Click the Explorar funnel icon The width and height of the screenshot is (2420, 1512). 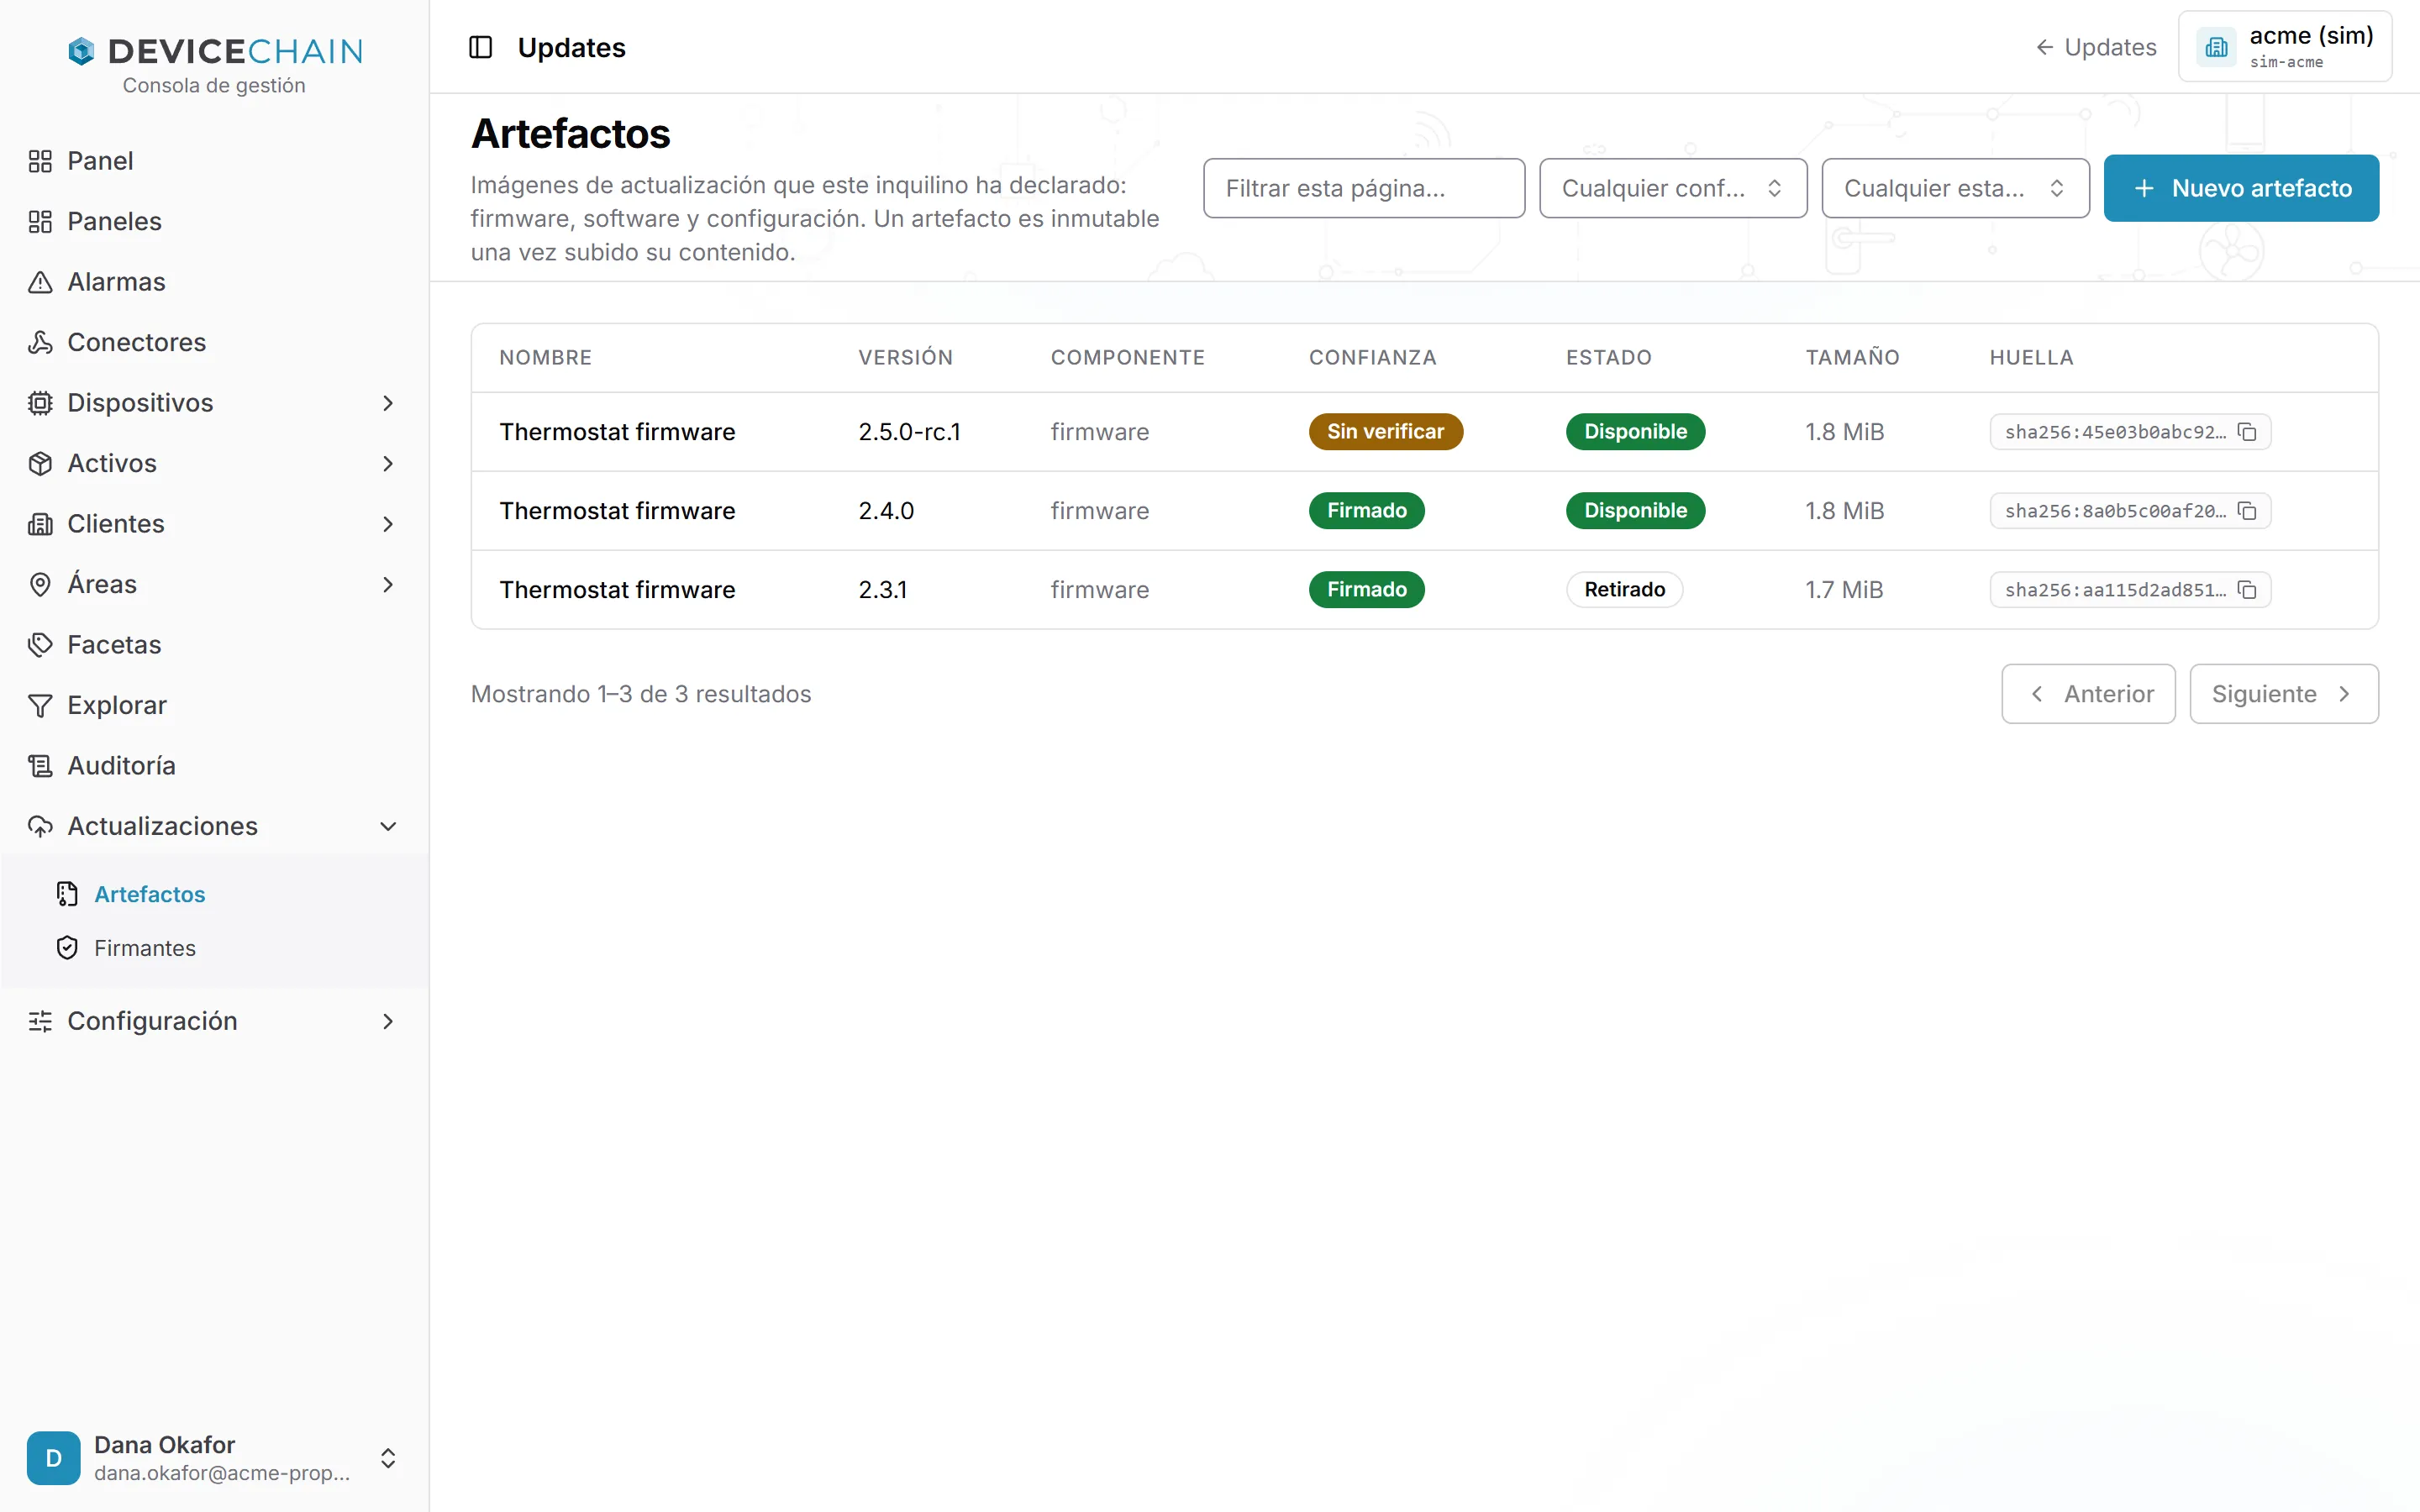[x=40, y=705]
